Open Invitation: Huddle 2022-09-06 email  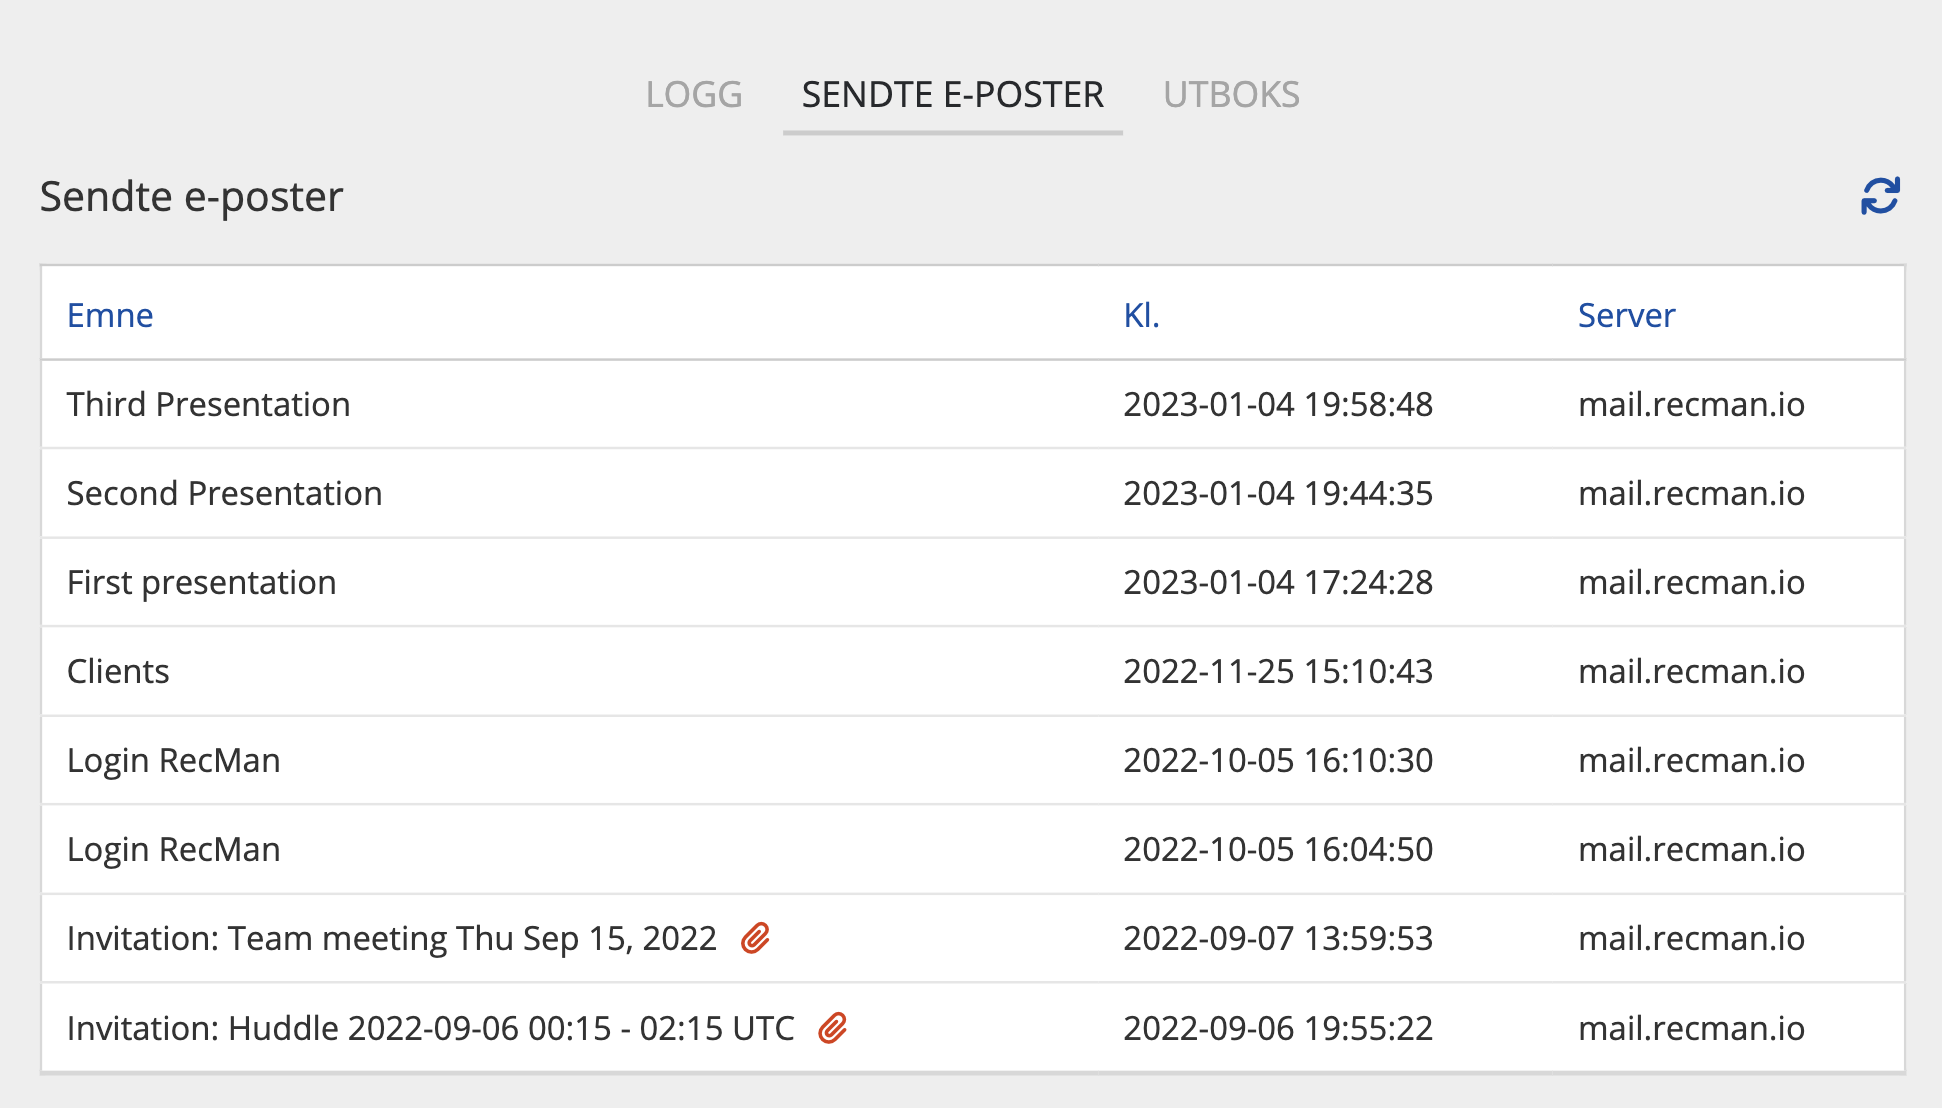pyautogui.click(x=430, y=1028)
